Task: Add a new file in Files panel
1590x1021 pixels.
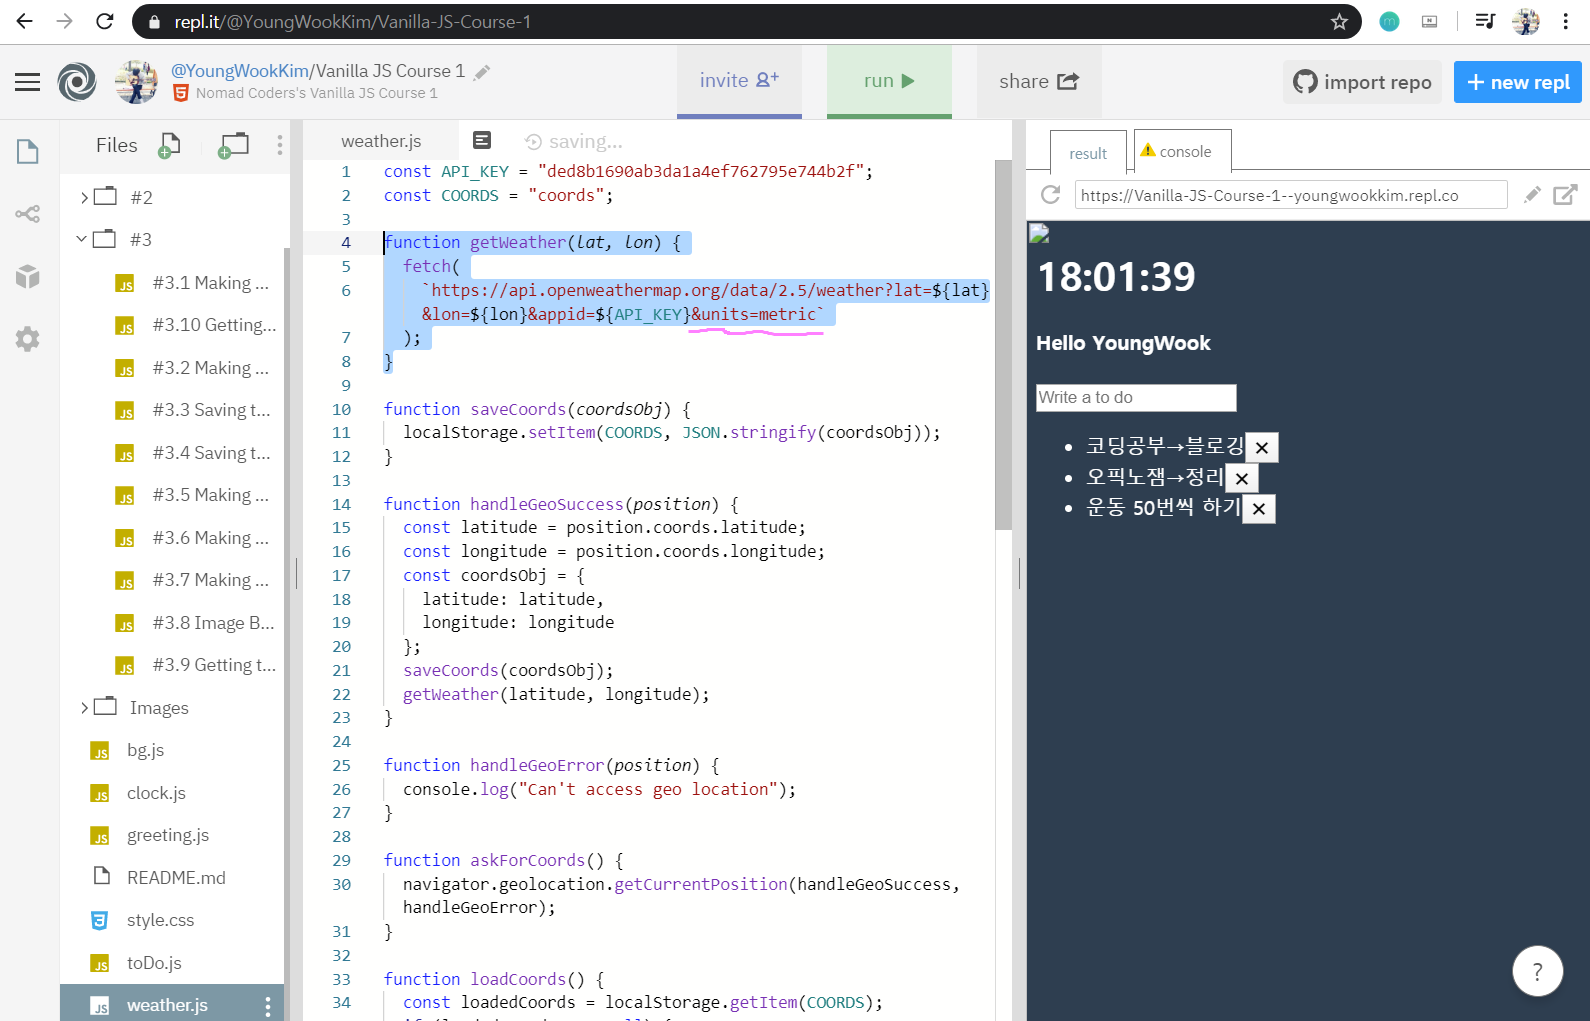Action: [169, 146]
